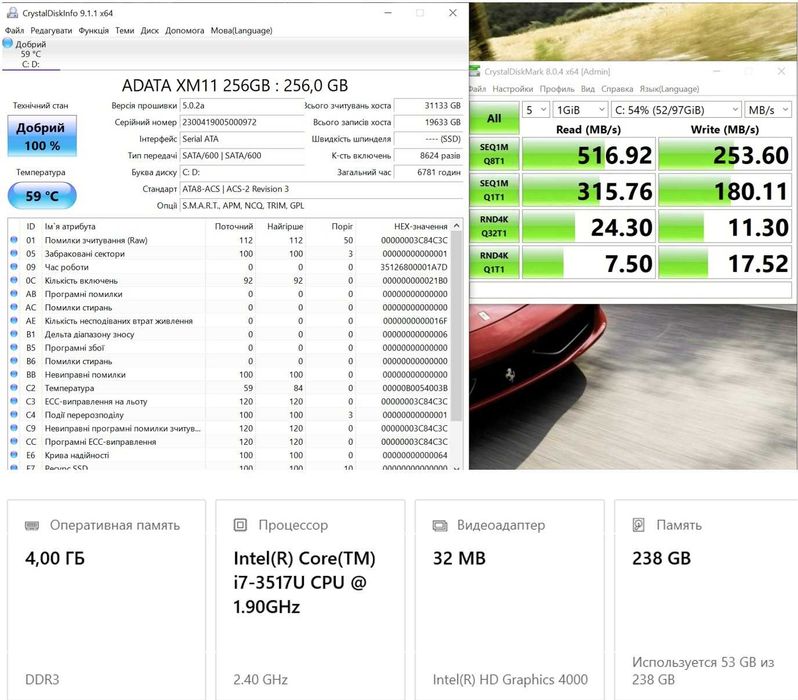Click the SEQ1M Q8T1 read result 516.92
Viewport: 798px width, 700px height.
[588, 155]
